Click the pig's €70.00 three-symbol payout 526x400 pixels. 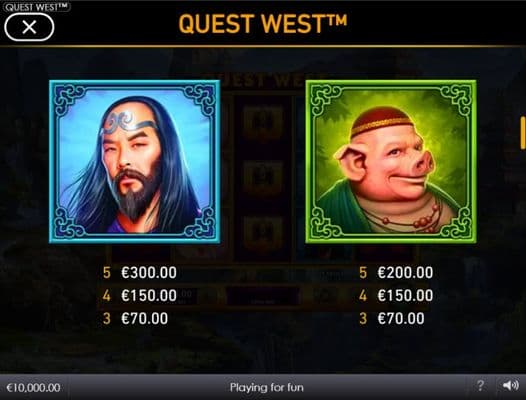(x=401, y=318)
